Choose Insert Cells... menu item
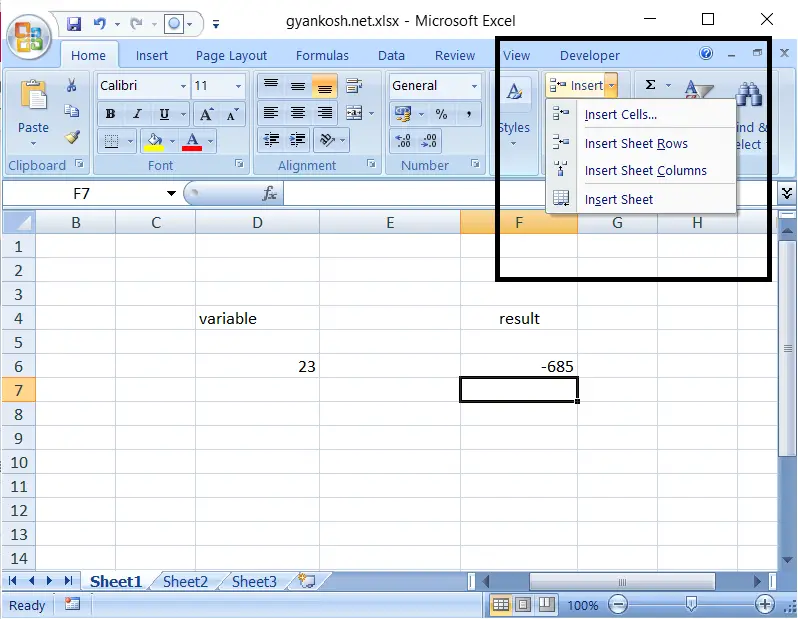Viewport: 798px width, 619px height. (x=641, y=115)
